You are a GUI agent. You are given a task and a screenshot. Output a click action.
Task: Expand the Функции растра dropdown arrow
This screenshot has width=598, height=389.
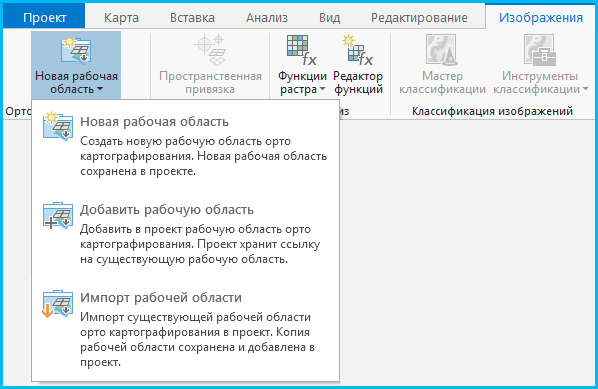pos(322,89)
